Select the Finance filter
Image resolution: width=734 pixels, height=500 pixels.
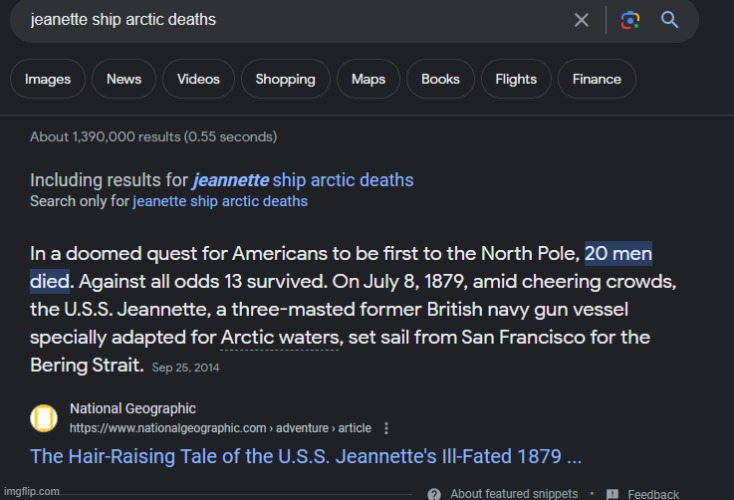pyautogui.click(x=597, y=79)
